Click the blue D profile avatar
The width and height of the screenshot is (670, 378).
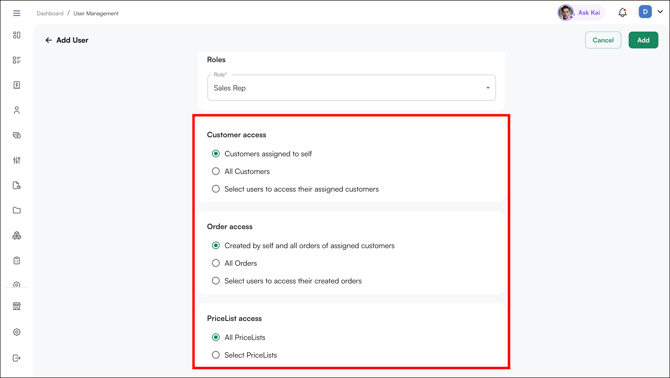(645, 12)
